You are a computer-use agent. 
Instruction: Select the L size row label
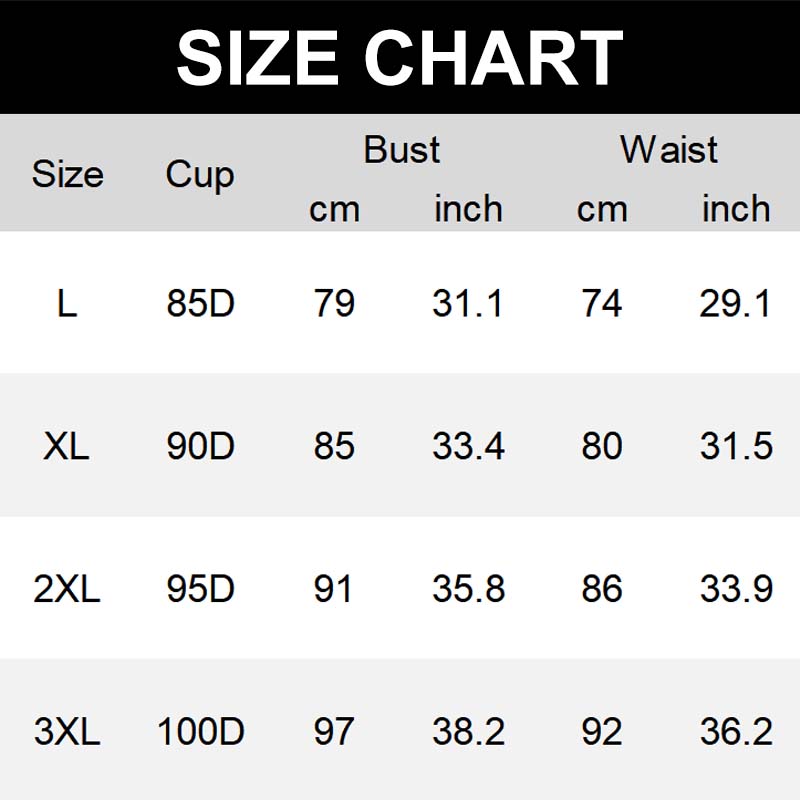pyautogui.click(x=67, y=303)
